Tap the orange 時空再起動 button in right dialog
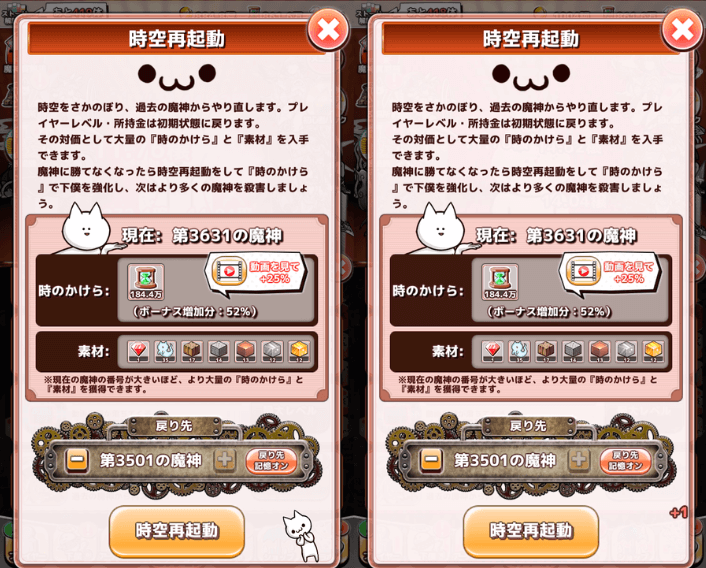Screen dimensions: 706x568 pos(531,531)
